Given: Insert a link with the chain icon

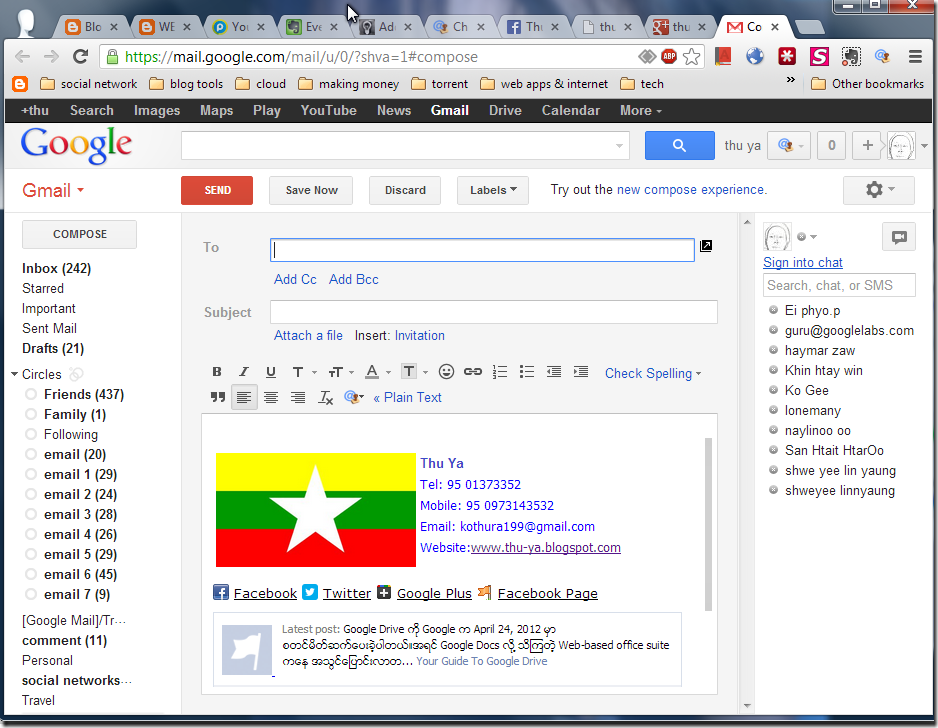Looking at the screenshot, I should (x=473, y=372).
